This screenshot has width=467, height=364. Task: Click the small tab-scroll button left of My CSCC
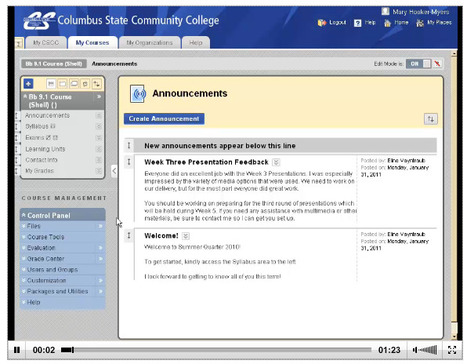click(19, 43)
